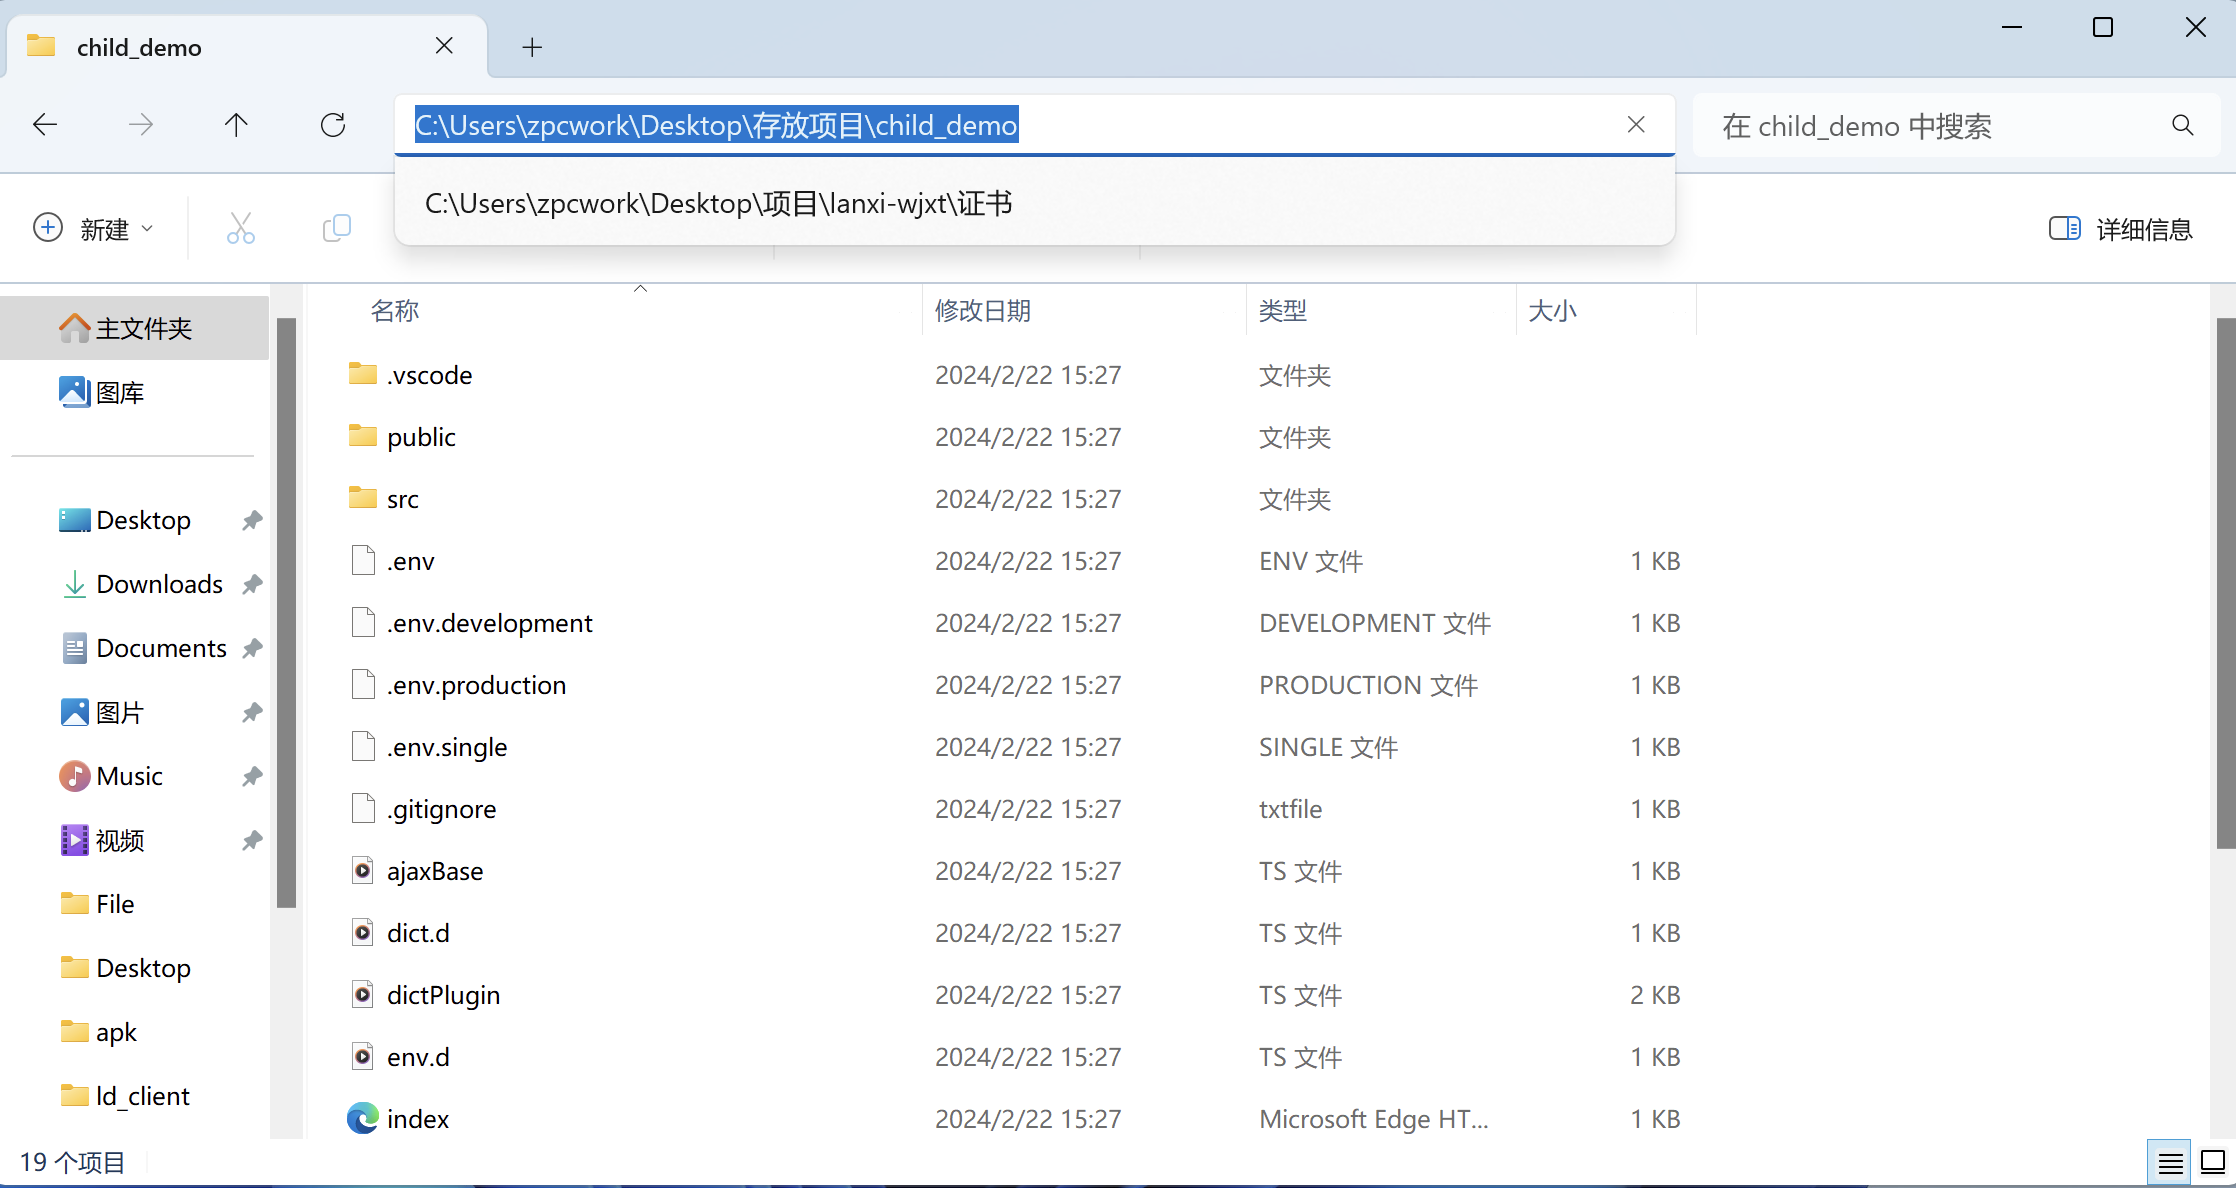Expand the 新建 dropdown menu
The image size is (2236, 1188).
pyautogui.click(x=94, y=229)
